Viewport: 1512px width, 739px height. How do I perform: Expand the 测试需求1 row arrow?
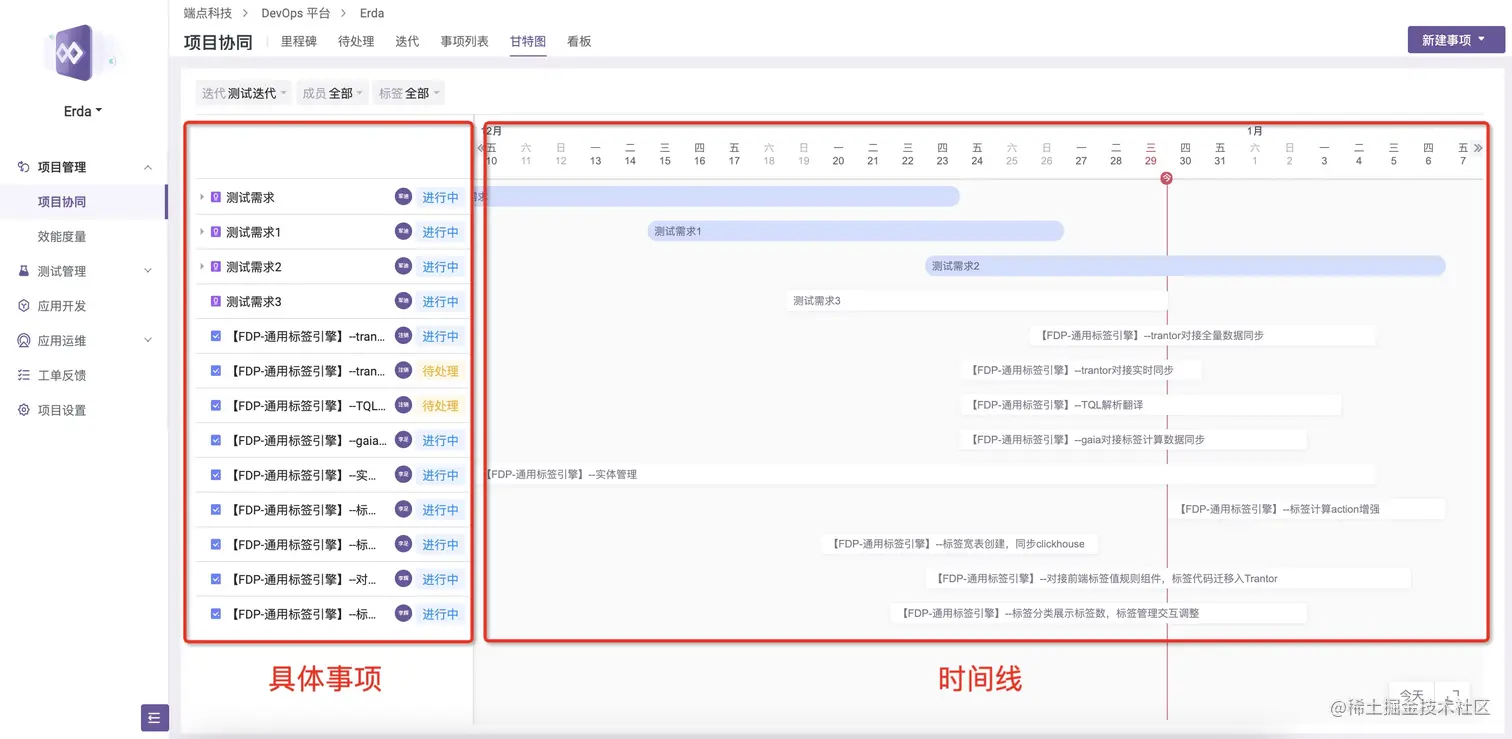point(202,232)
